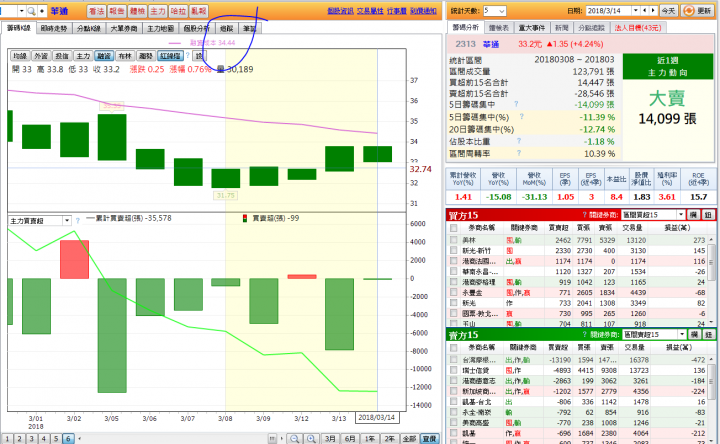Click the magnifier search icon beside stock input
Screen dimensions: 720x444
31,11
